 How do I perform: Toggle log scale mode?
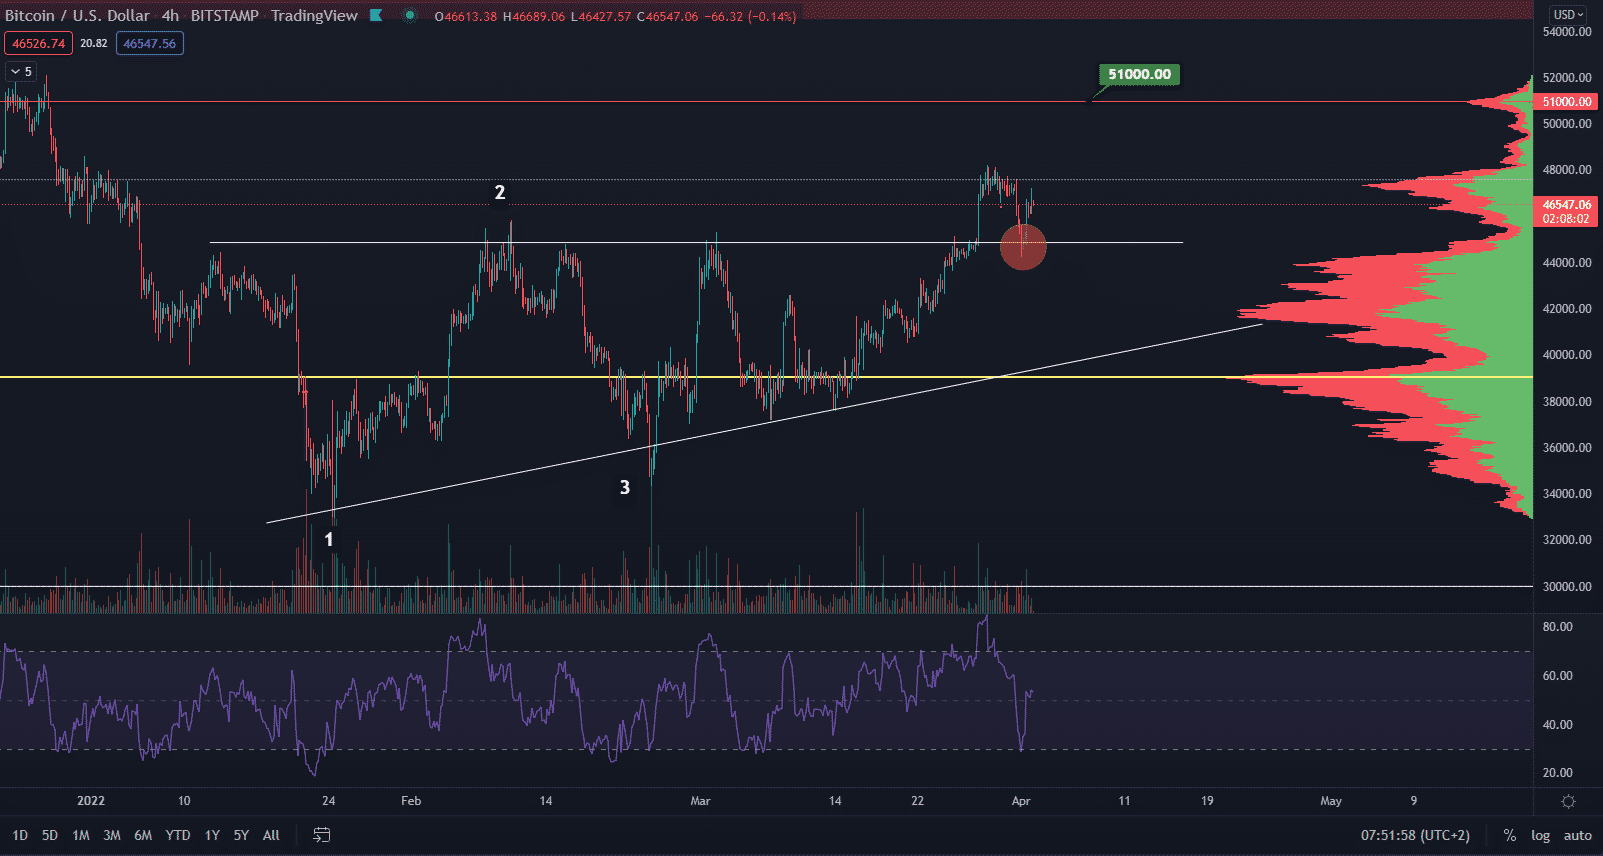coord(1540,835)
